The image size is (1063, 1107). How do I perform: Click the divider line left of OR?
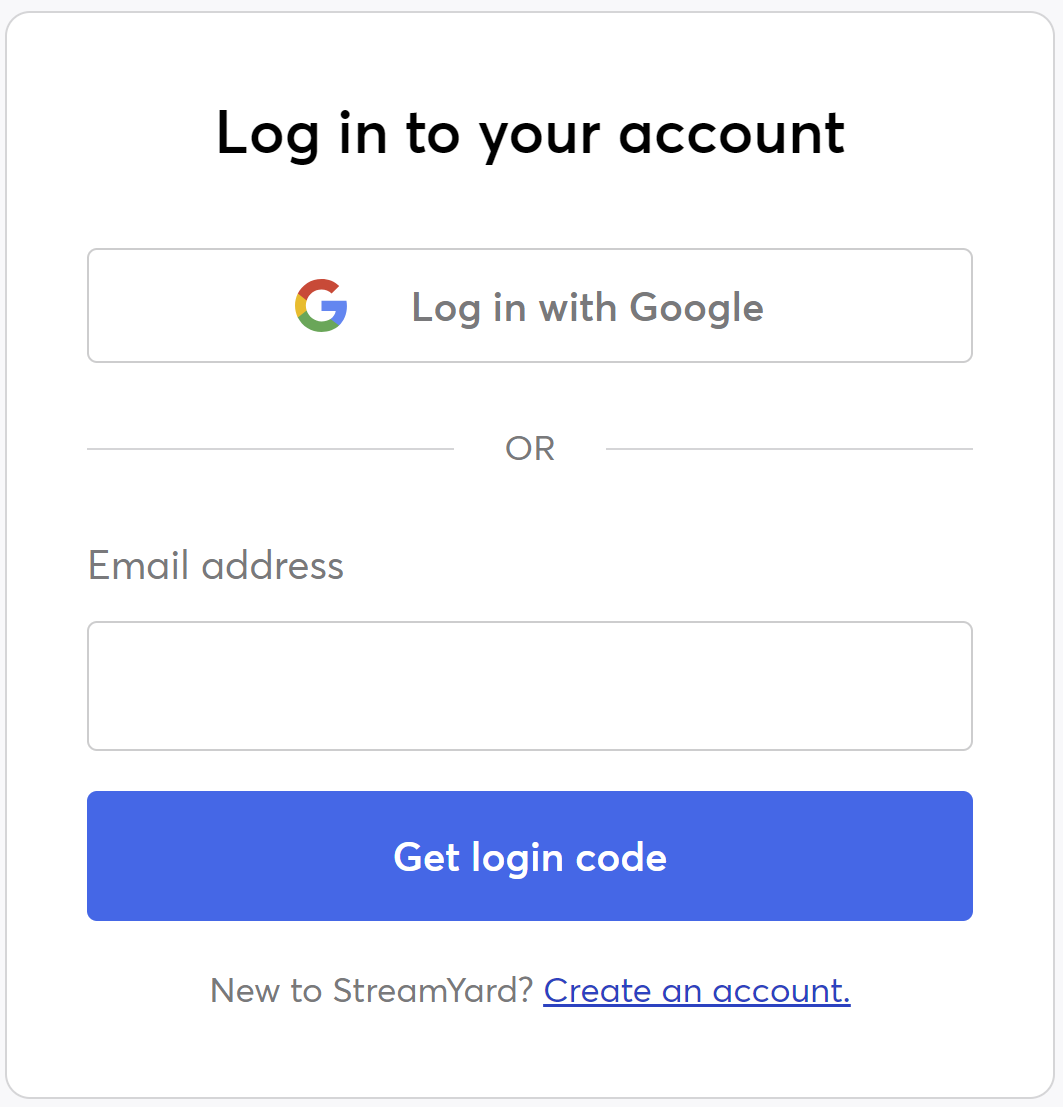[270, 449]
